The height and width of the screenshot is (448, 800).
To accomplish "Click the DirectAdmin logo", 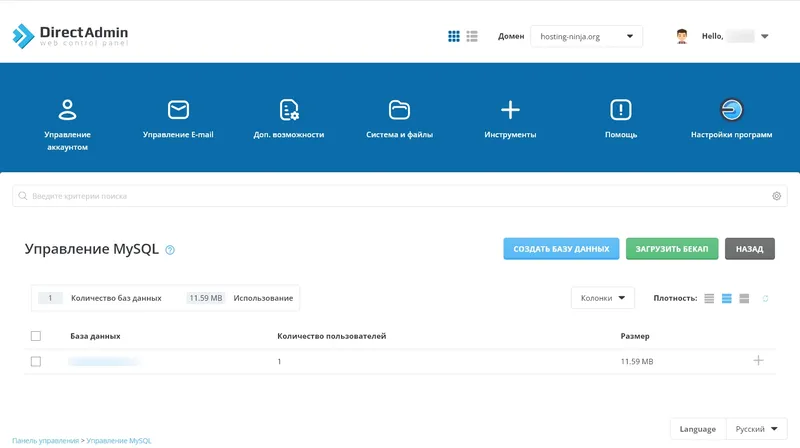I will (x=70, y=36).
